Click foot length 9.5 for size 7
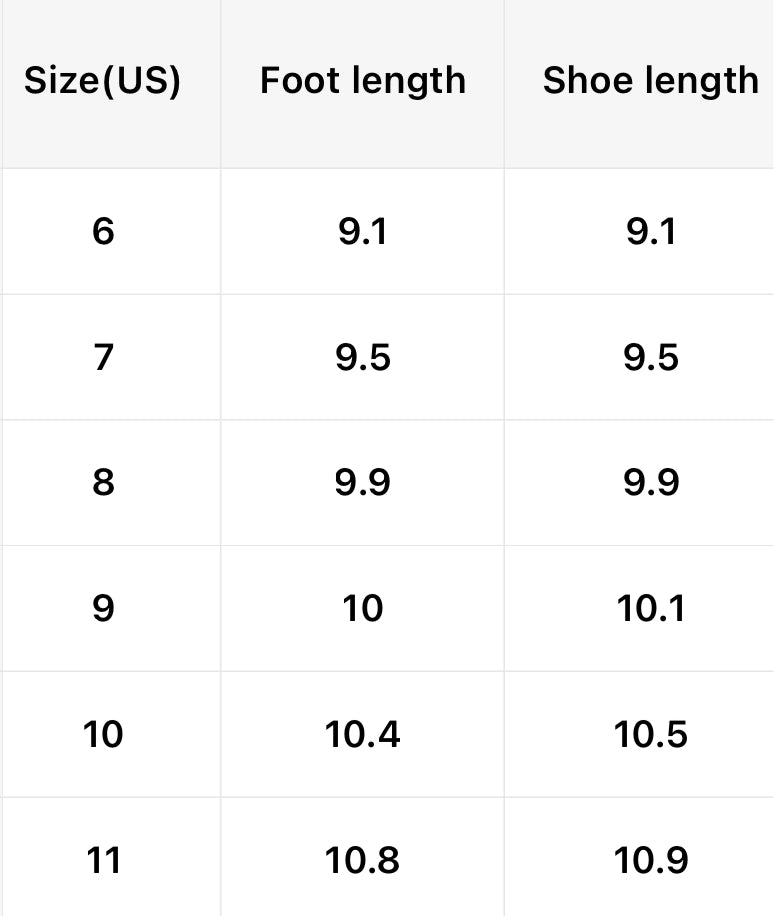 click(363, 357)
